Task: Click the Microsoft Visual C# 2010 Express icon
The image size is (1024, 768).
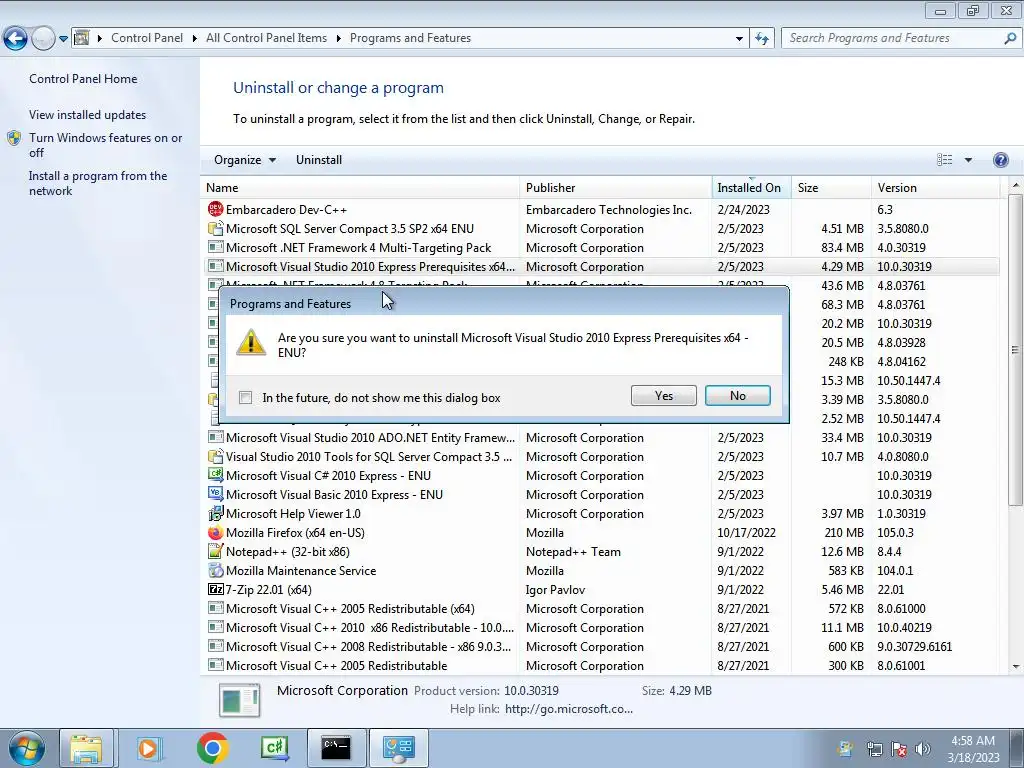Action: pos(215,475)
